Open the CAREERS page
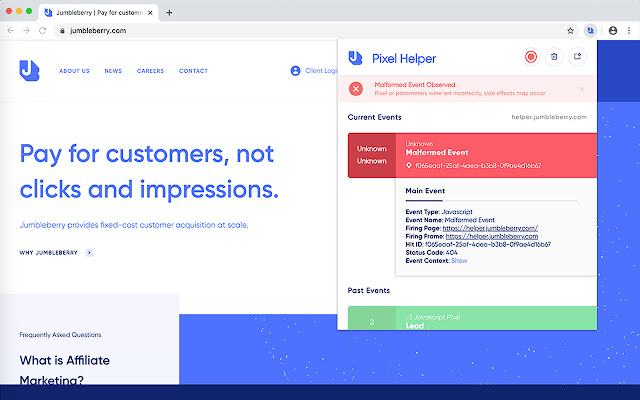The width and height of the screenshot is (640, 400). point(150,71)
